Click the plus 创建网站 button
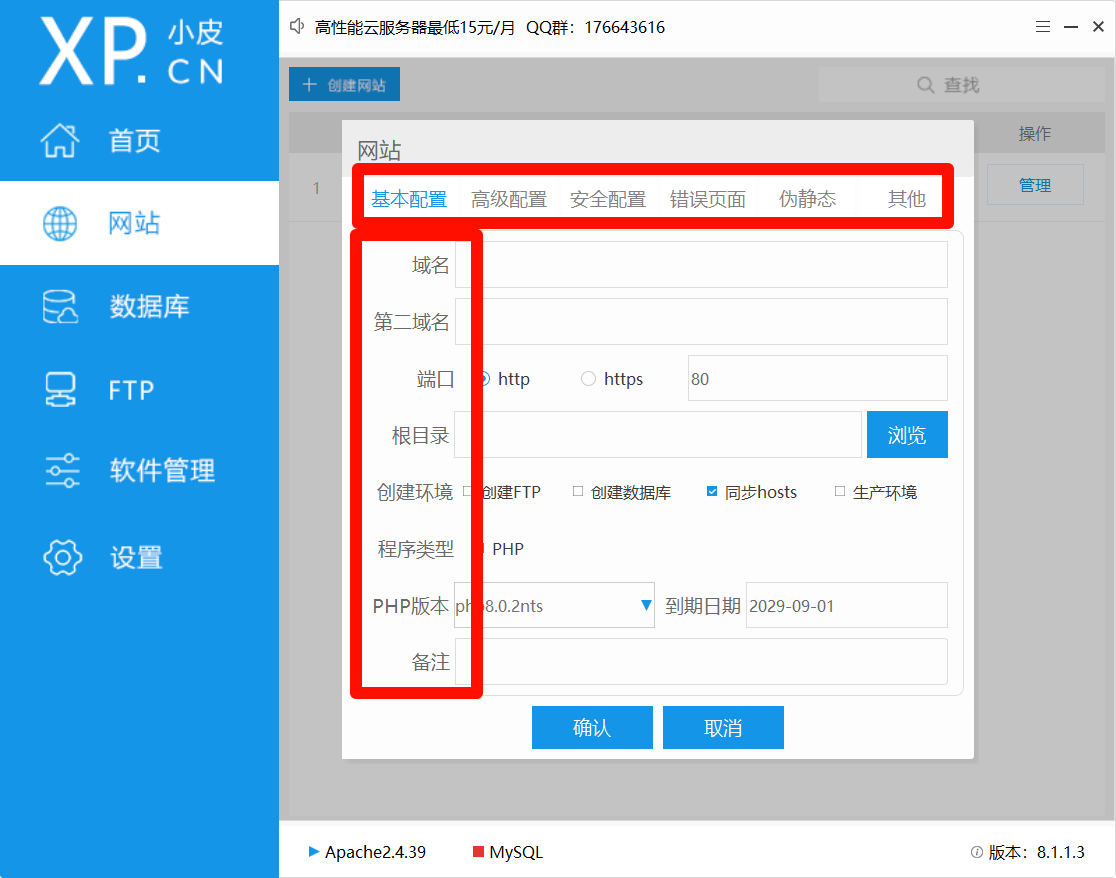1116x878 pixels. 344,85
